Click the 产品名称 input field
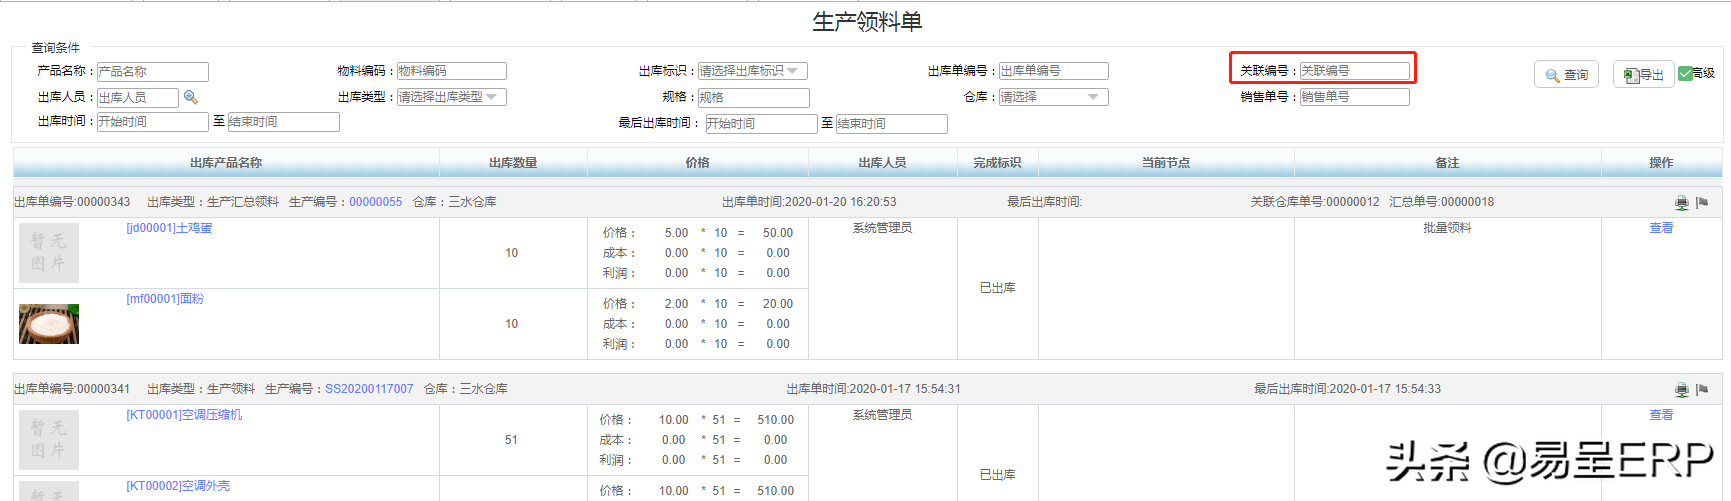The image size is (1731, 501). 152,72
